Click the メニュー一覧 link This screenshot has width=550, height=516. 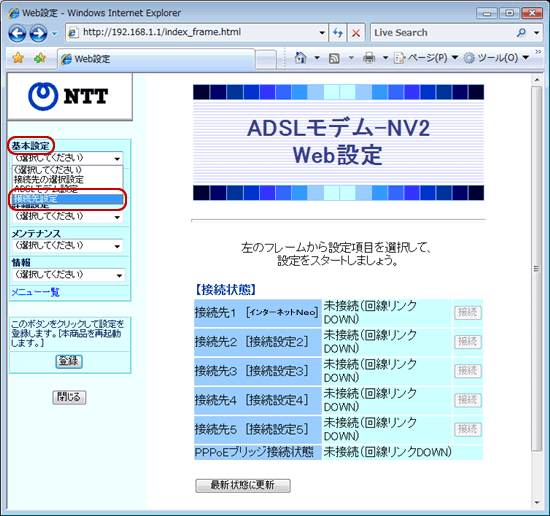tap(35, 292)
